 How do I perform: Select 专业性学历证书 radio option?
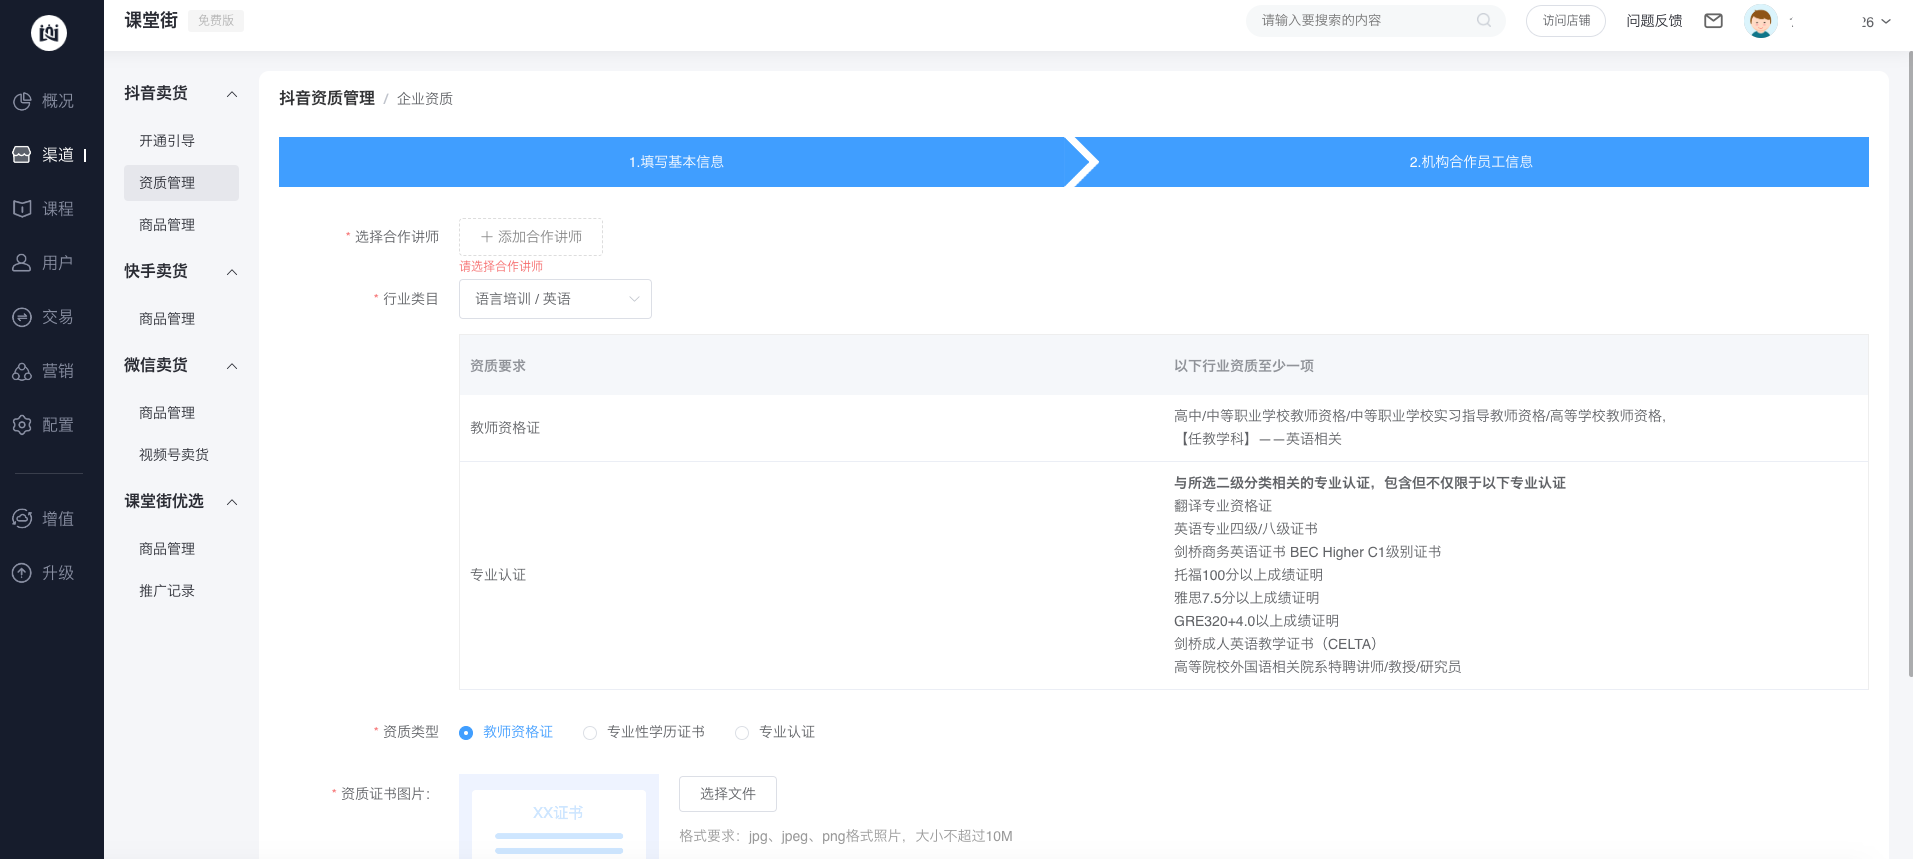[644, 732]
